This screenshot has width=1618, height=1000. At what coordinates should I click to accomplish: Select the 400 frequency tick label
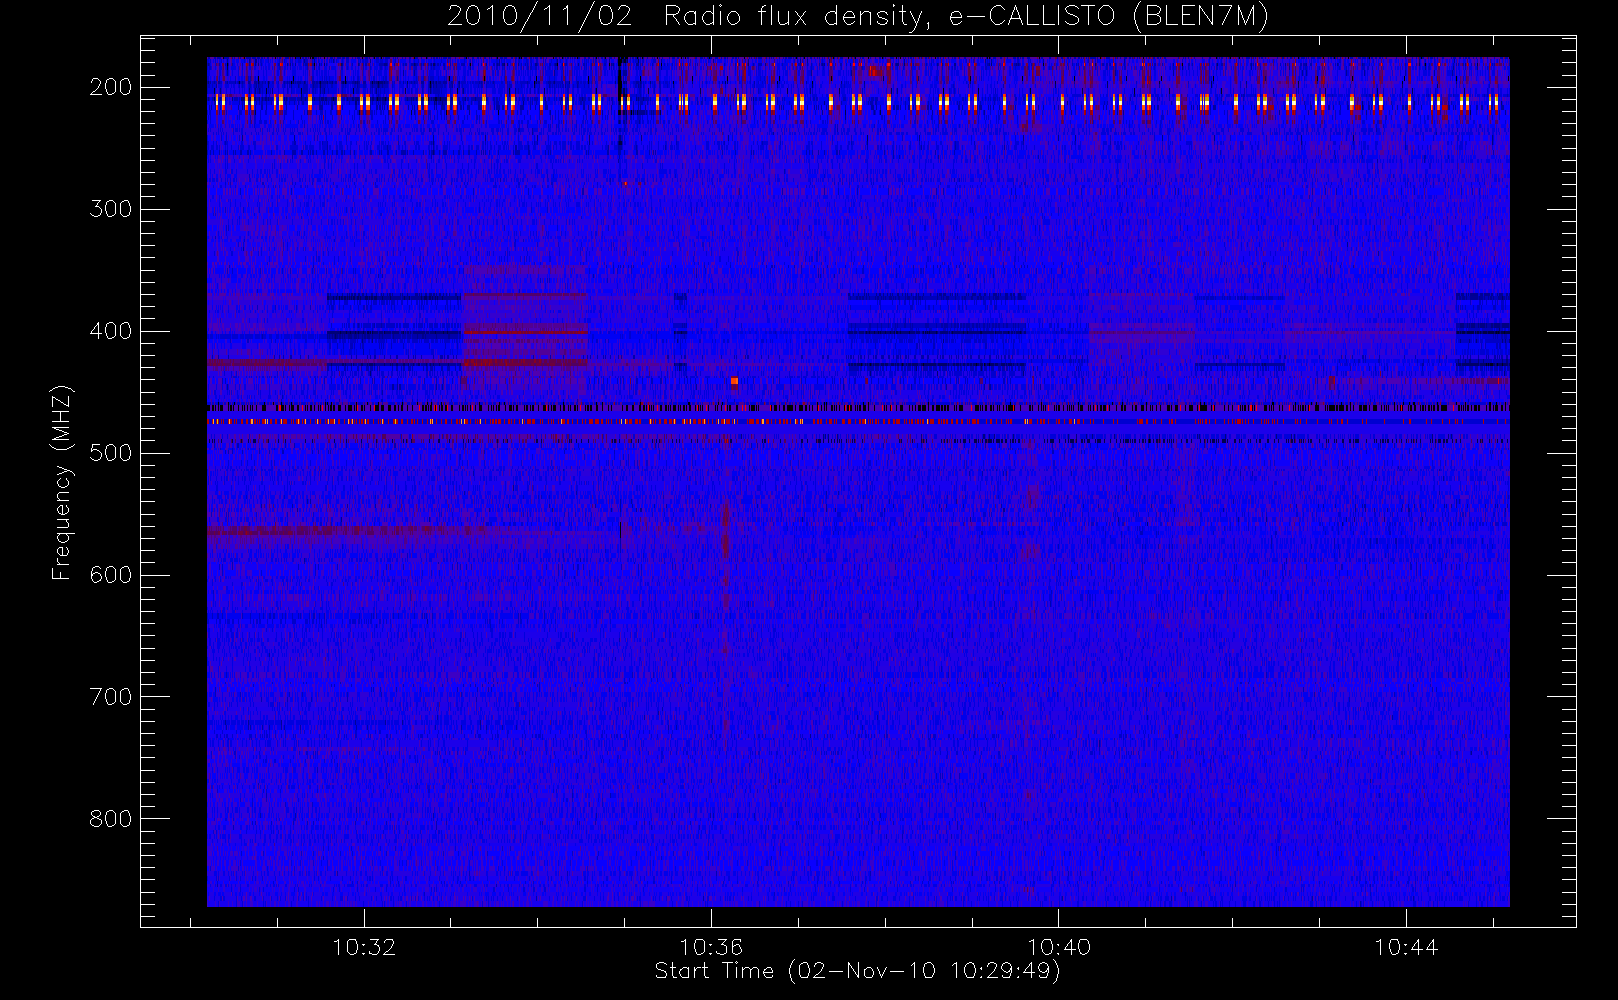pos(111,331)
